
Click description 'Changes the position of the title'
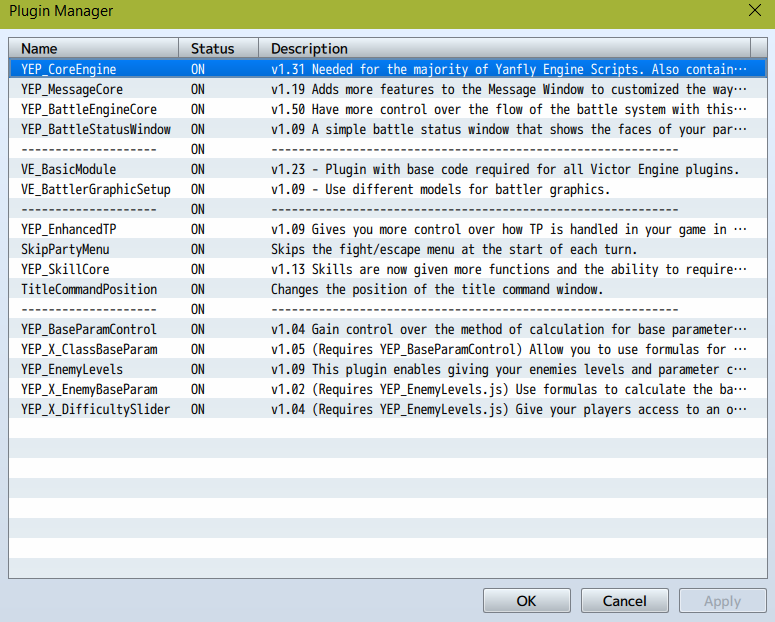pyautogui.click(x=437, y=290)
